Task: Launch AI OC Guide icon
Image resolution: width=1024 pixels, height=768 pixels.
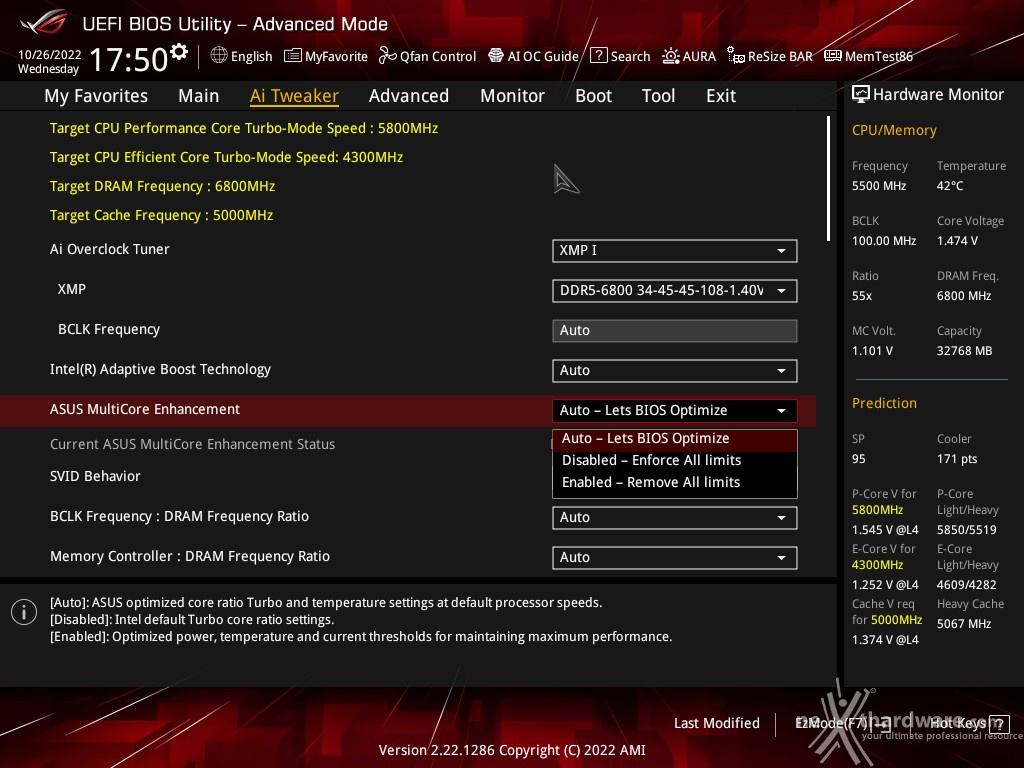Action: click(496, 56)
